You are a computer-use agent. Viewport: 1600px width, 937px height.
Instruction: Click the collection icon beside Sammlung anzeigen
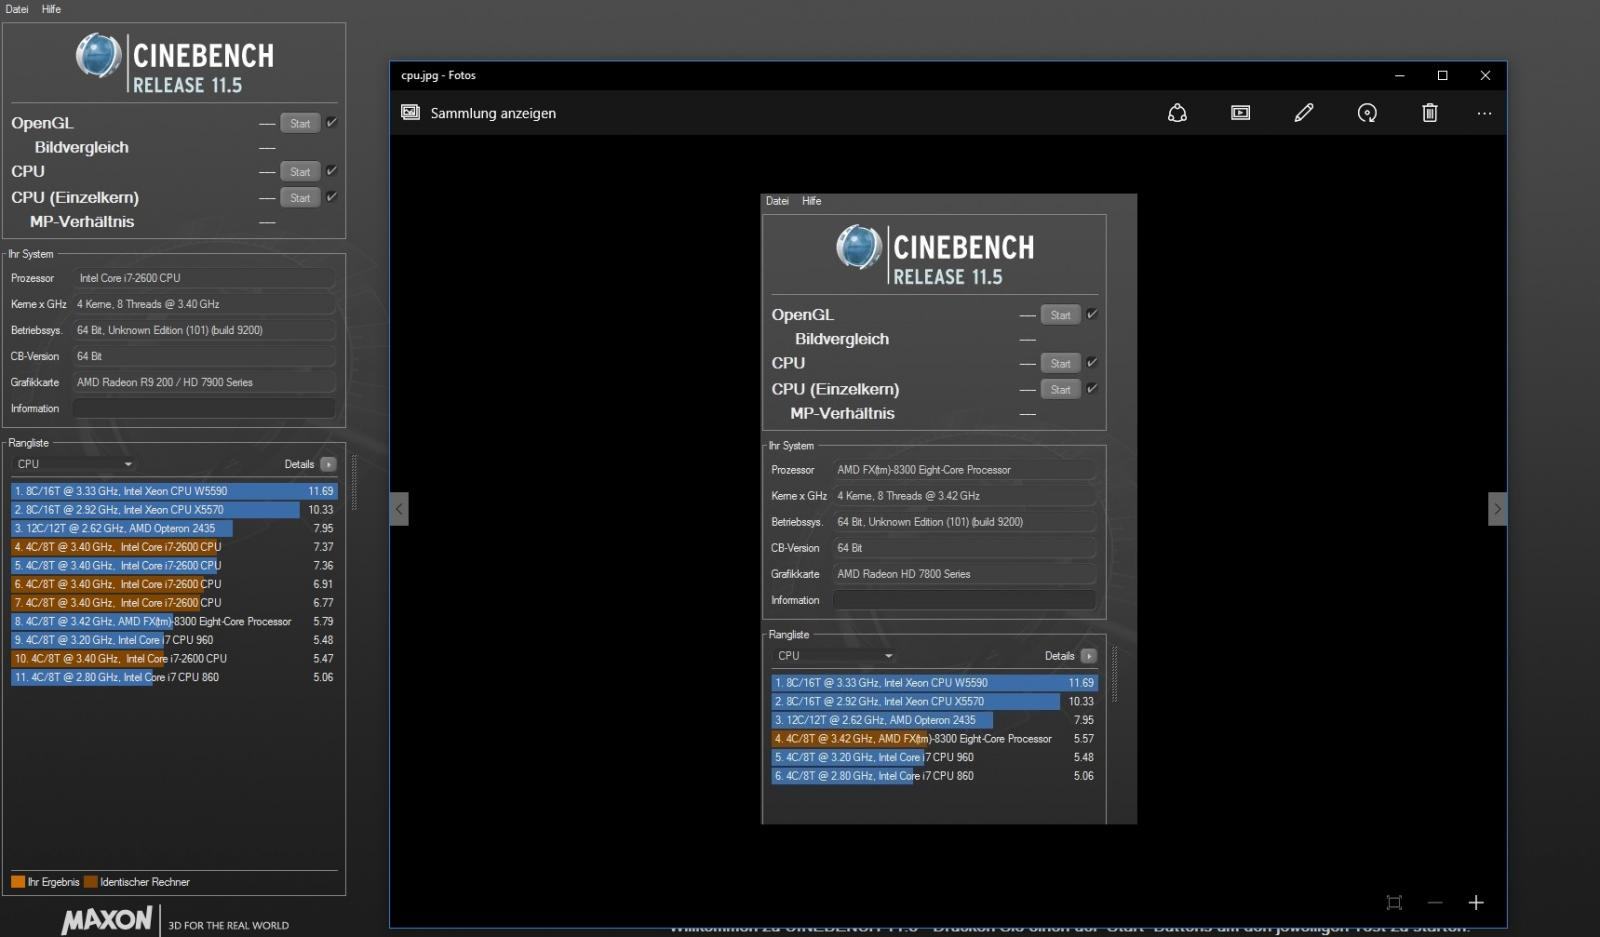tap(410, 112)
